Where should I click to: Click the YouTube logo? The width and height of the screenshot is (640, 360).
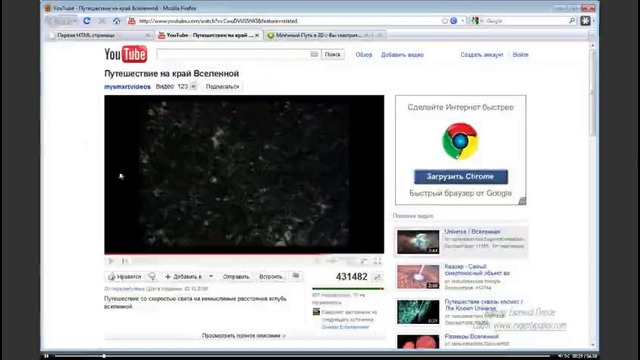[x=125, y=54]
